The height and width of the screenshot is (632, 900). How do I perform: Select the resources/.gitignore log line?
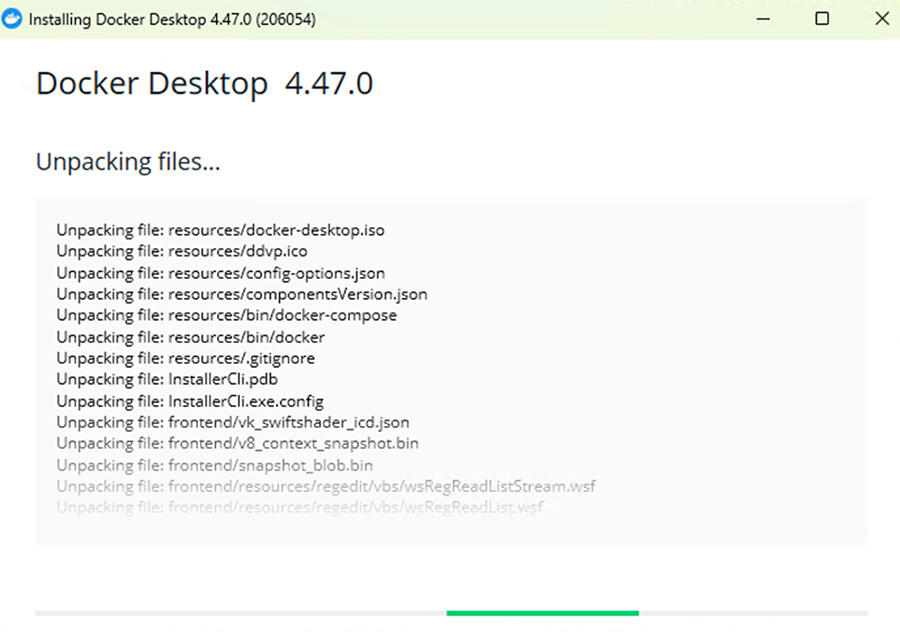click(185, 358)
